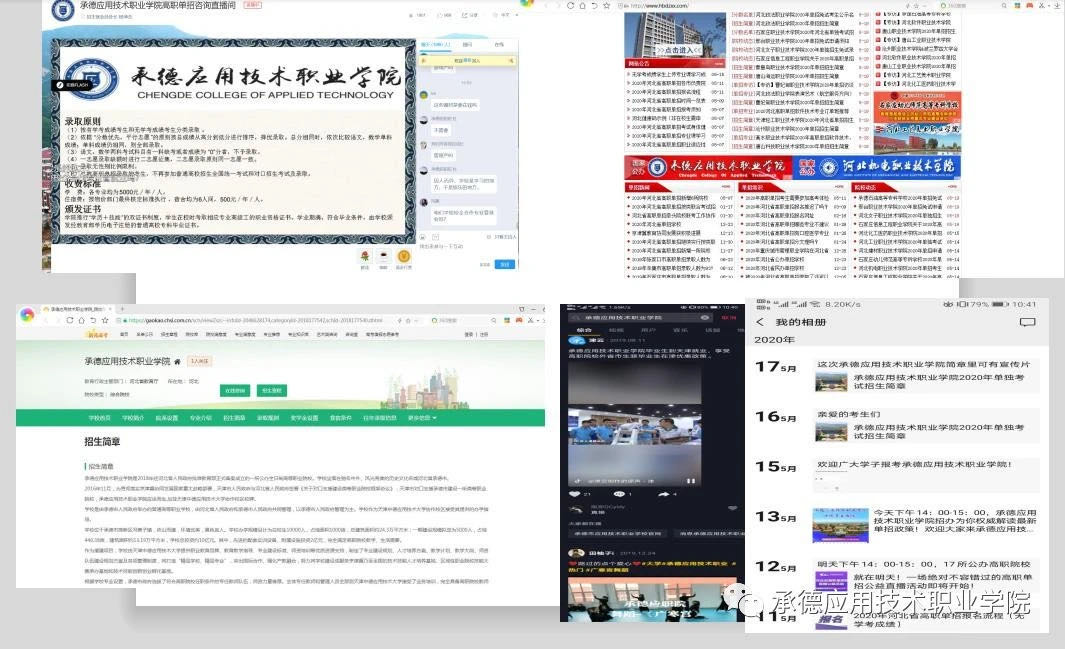Click the green 在线咨询 button
This screenshot has width=1065, height=649.
(x=235, y=391)
